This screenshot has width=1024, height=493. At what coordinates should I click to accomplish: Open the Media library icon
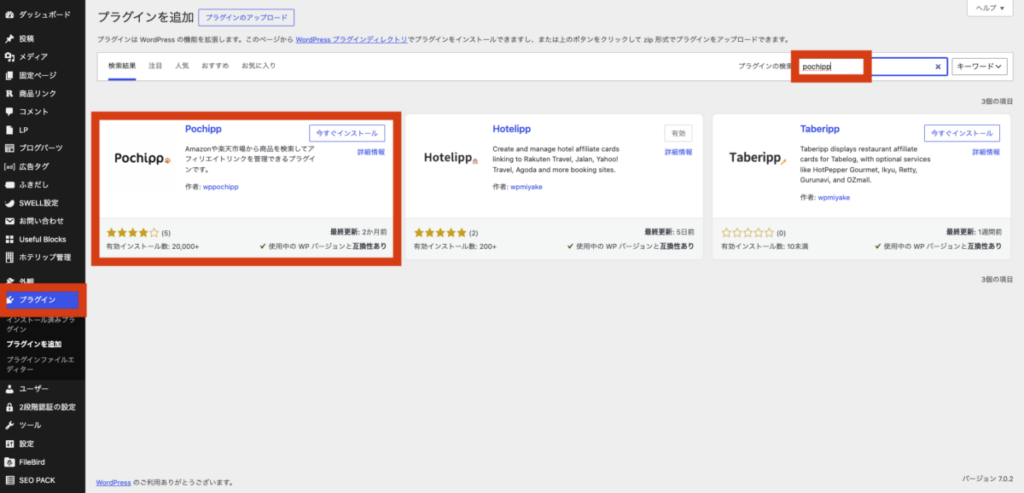click(x=9, y=57)
